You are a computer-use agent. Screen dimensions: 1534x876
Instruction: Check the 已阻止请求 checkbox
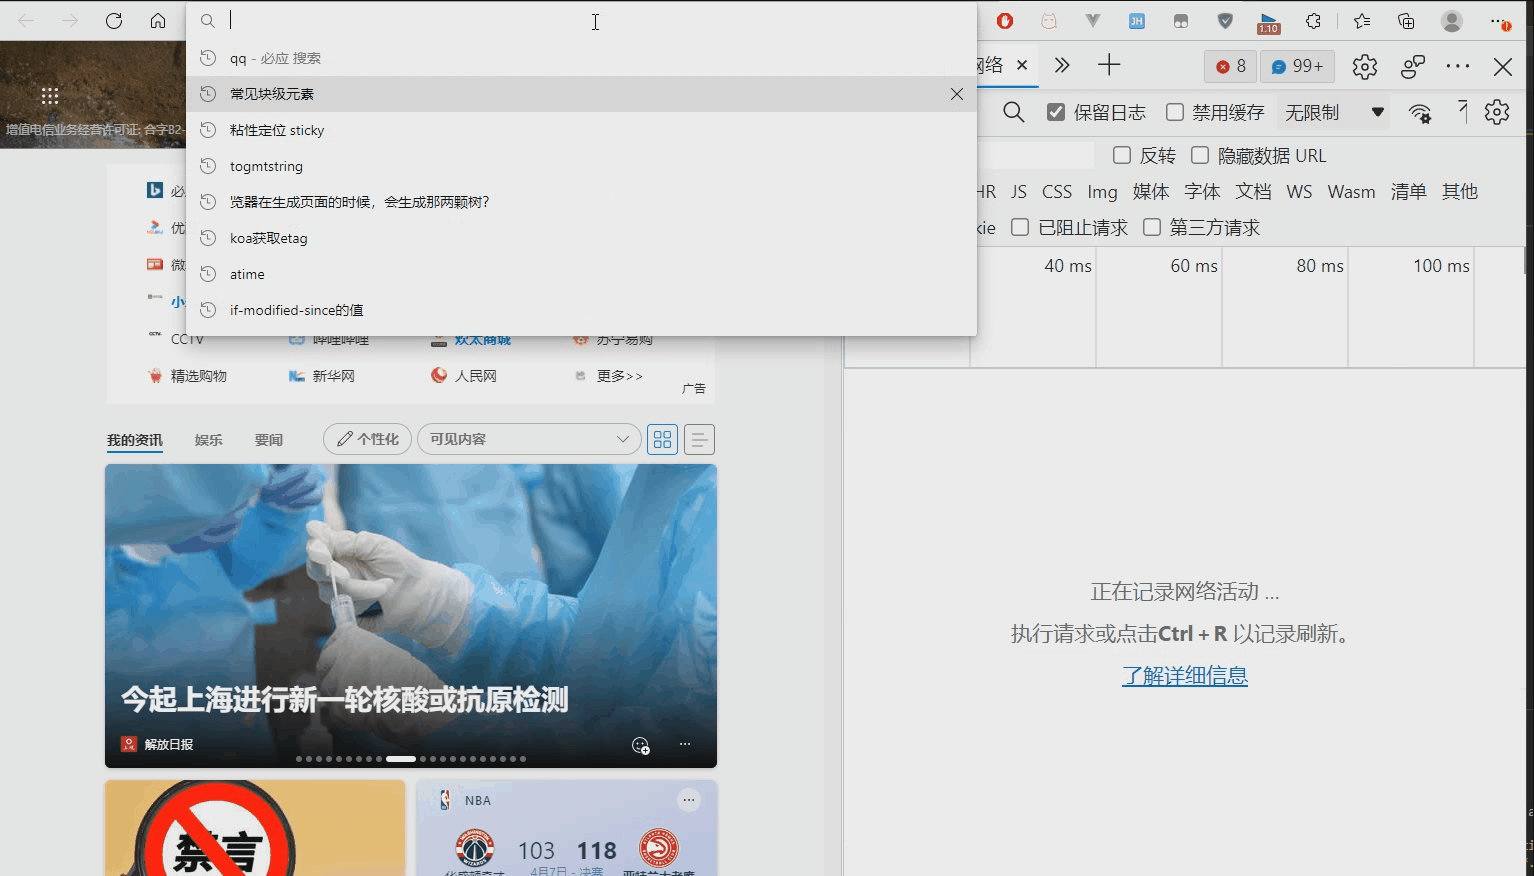click(1020, 227)
